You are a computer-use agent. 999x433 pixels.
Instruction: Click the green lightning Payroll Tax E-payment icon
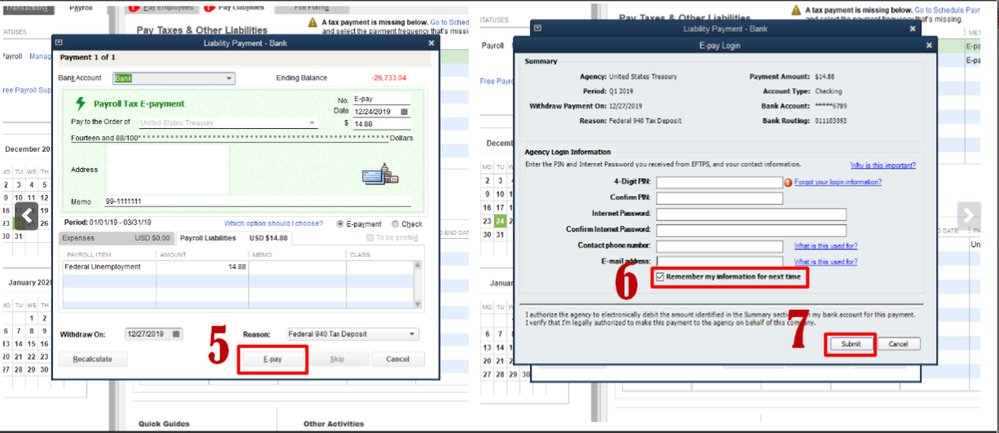[80, 104]
